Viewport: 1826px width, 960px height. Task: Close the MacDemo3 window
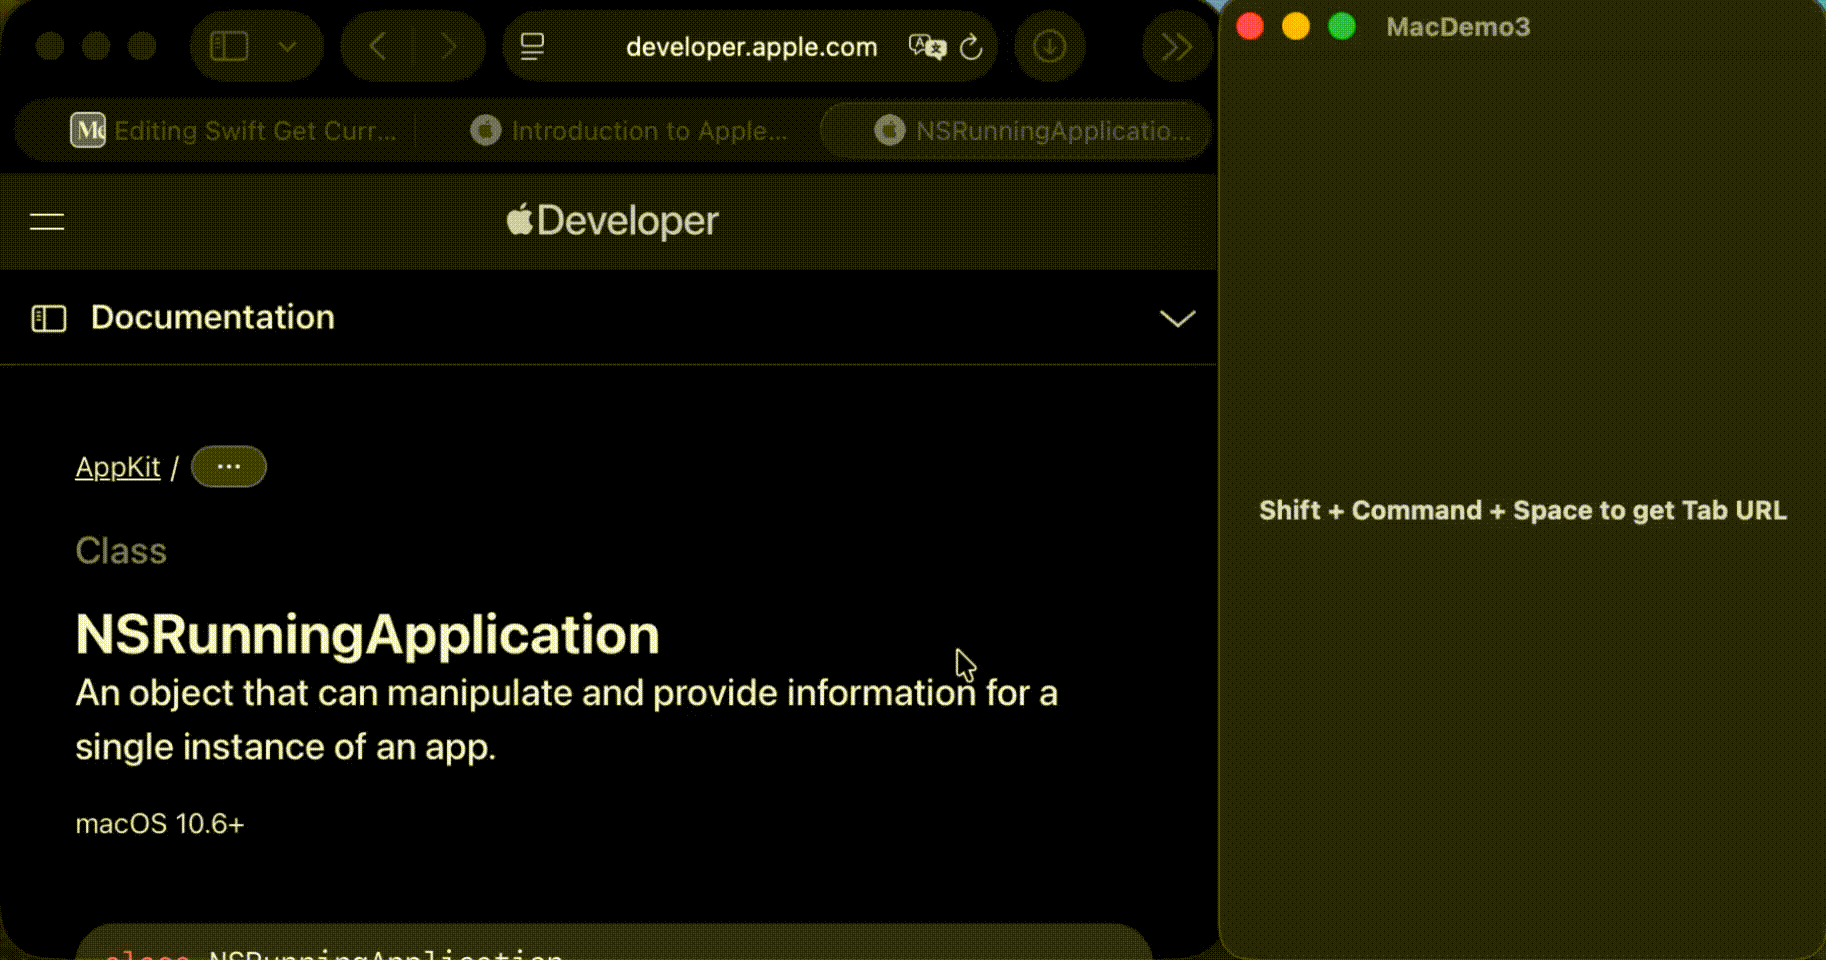pyautogui.click(x=1250, y=27)
